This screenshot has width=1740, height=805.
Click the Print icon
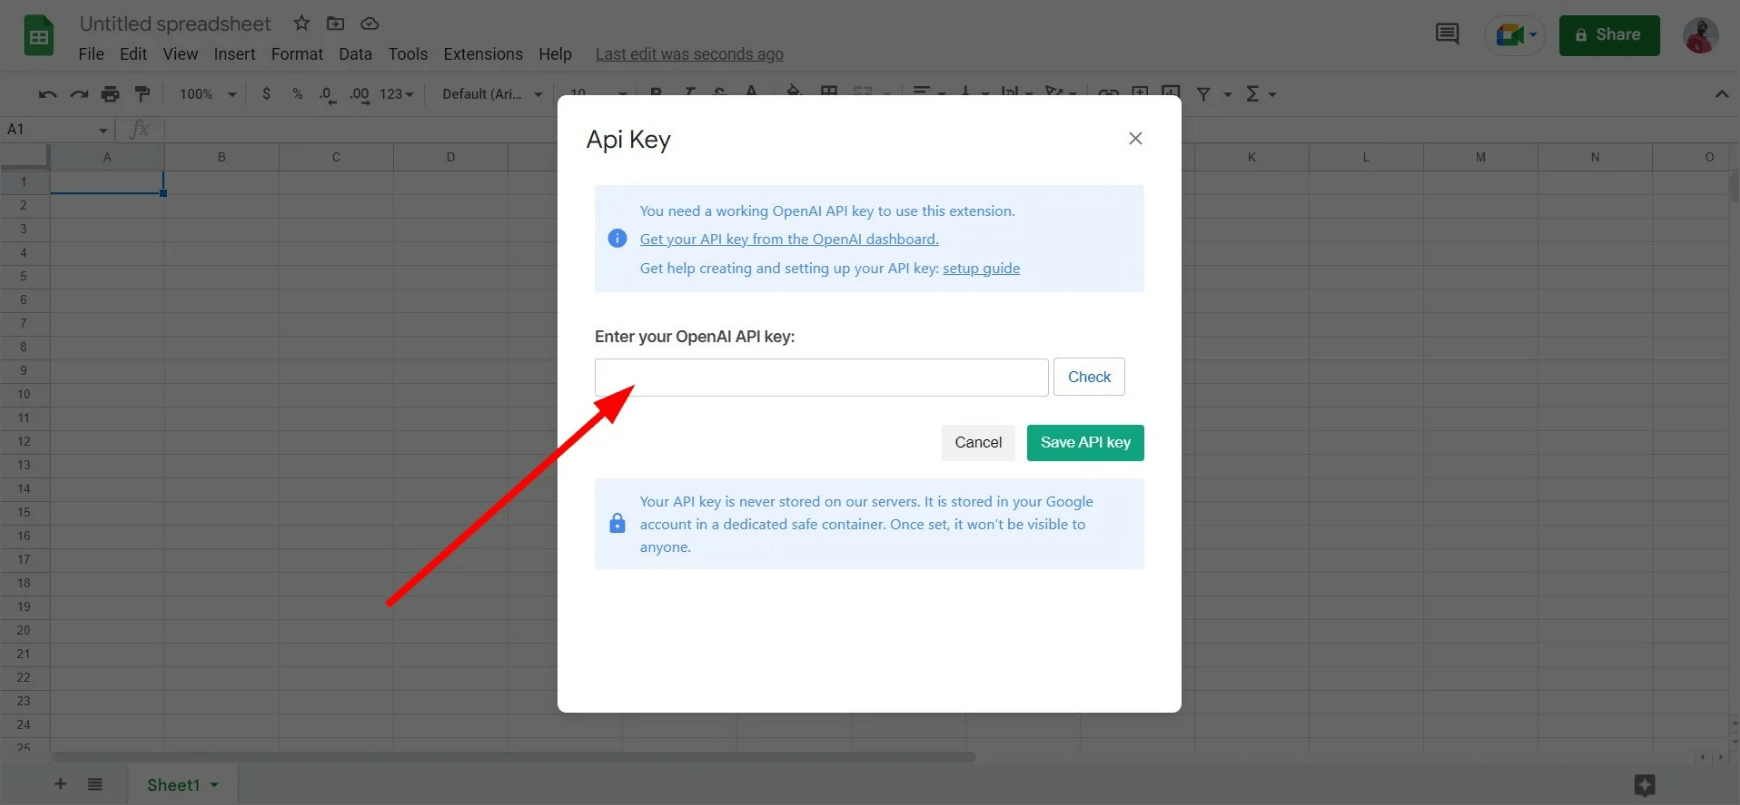[x=110, y=94]
